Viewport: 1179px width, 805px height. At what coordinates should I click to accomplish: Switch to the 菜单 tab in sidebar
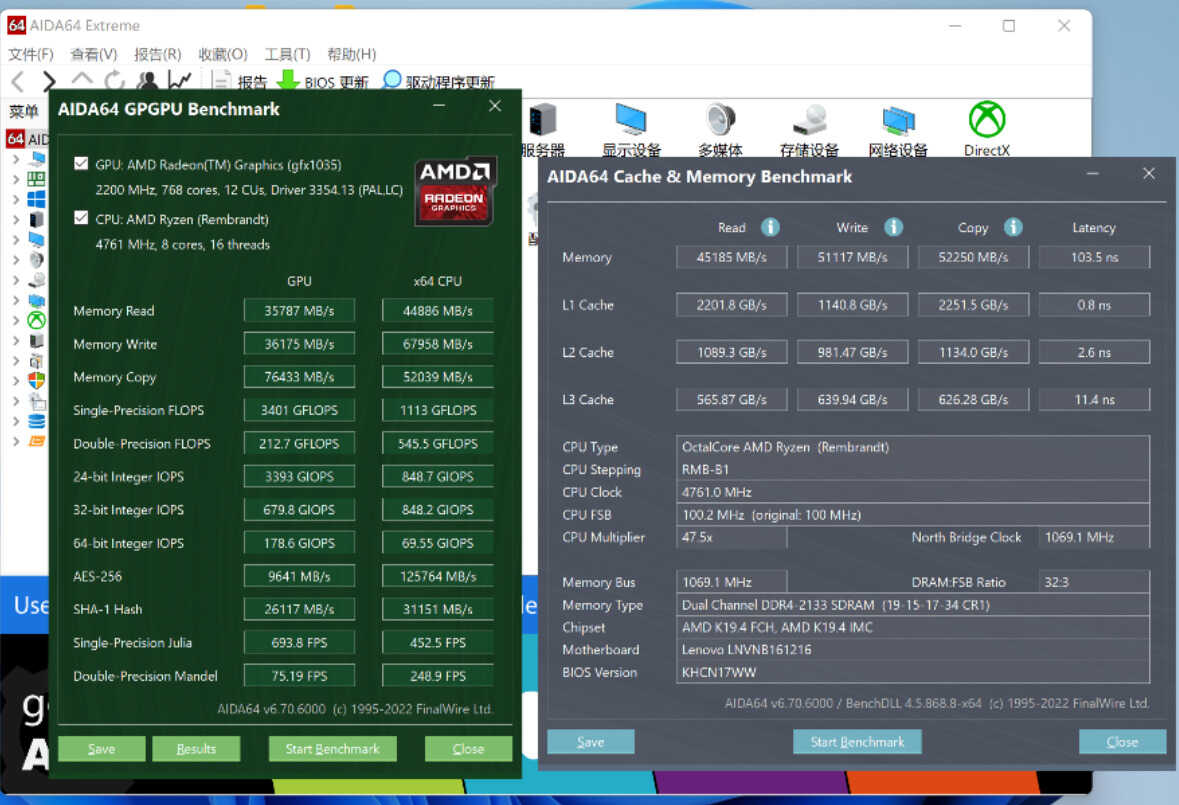point(23,112)
